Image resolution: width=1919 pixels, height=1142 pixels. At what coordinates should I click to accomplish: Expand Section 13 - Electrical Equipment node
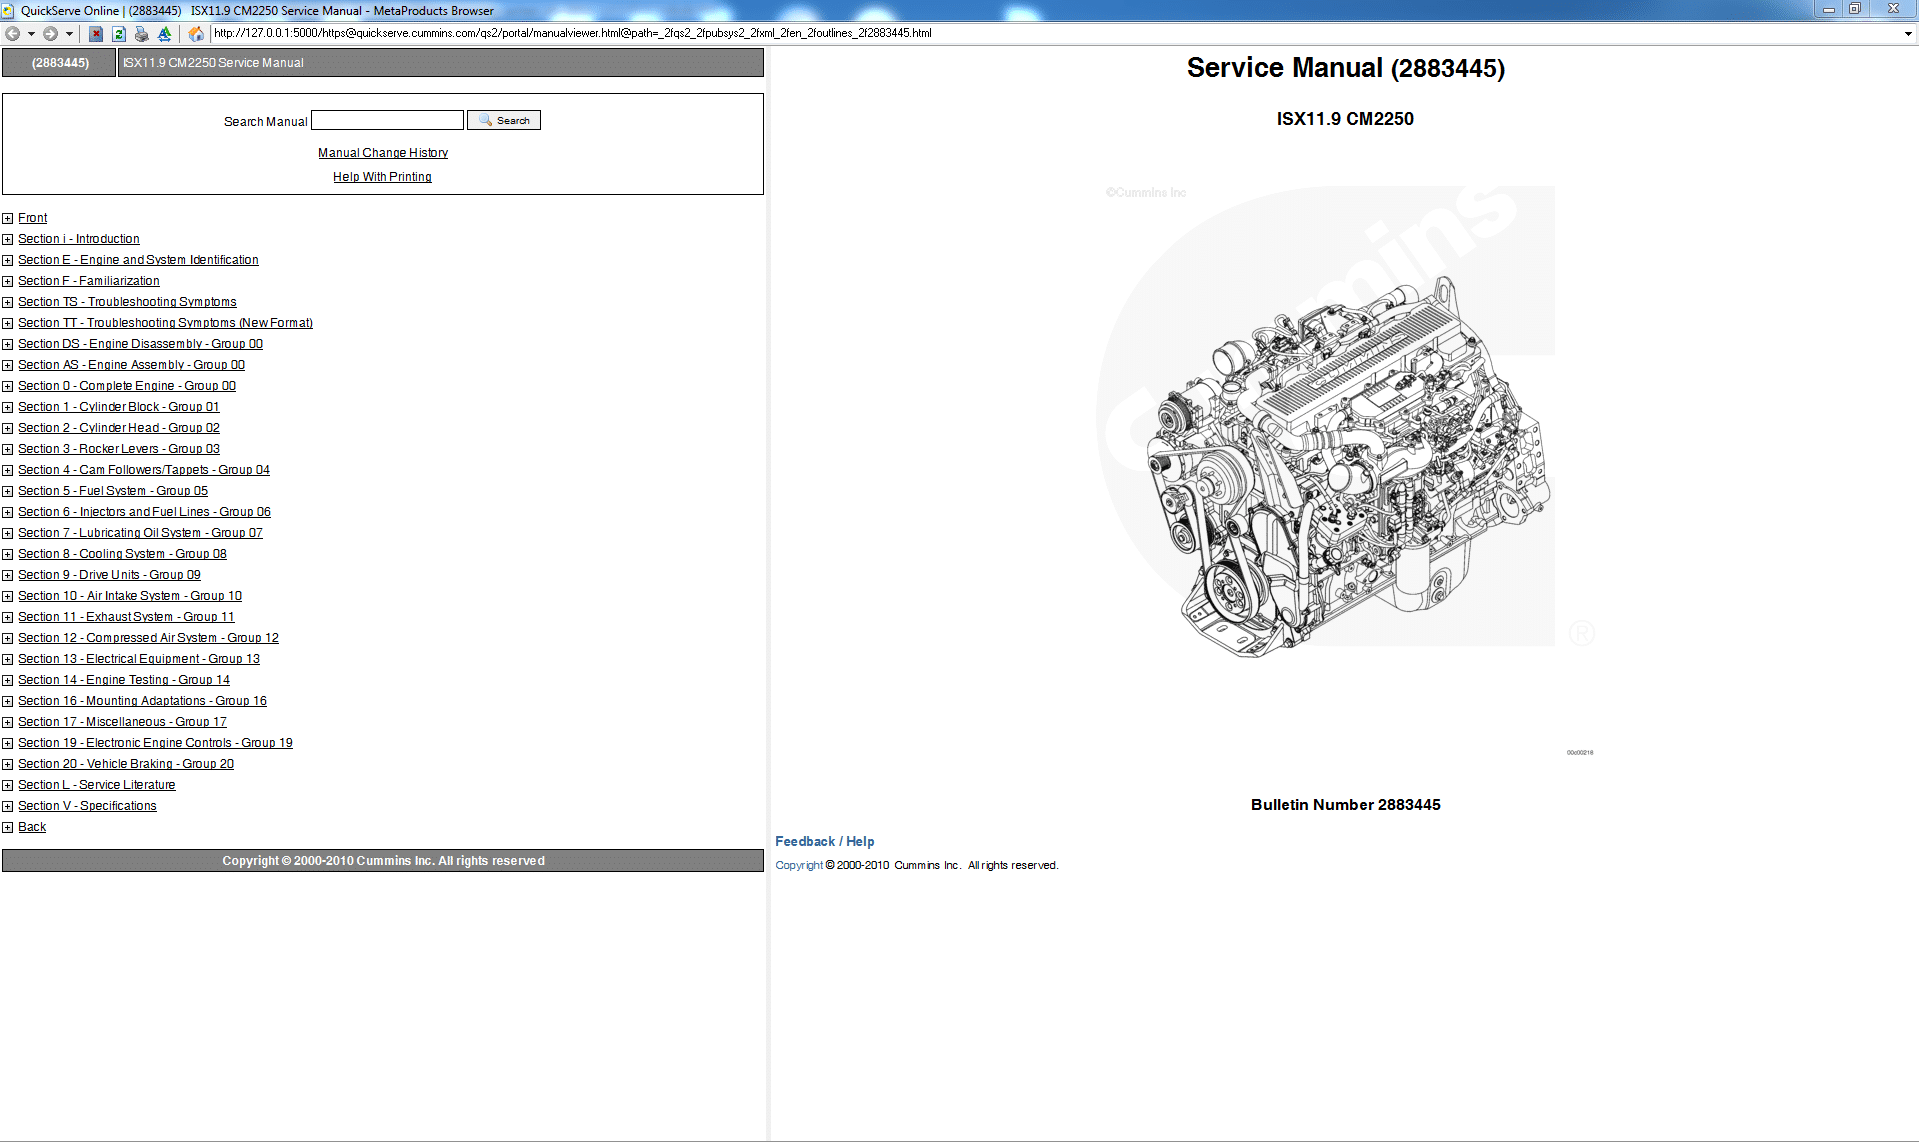click(x=8, y=659)
